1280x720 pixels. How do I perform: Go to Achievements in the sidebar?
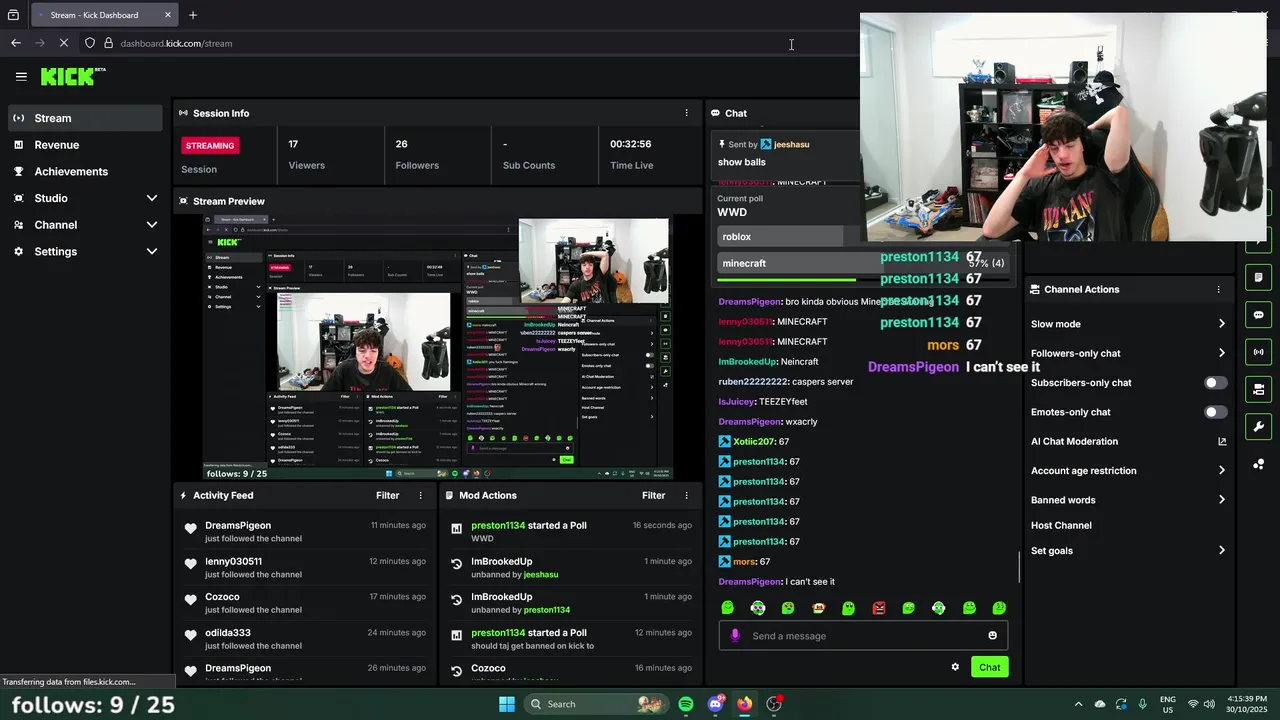click(x=85, y=171)
